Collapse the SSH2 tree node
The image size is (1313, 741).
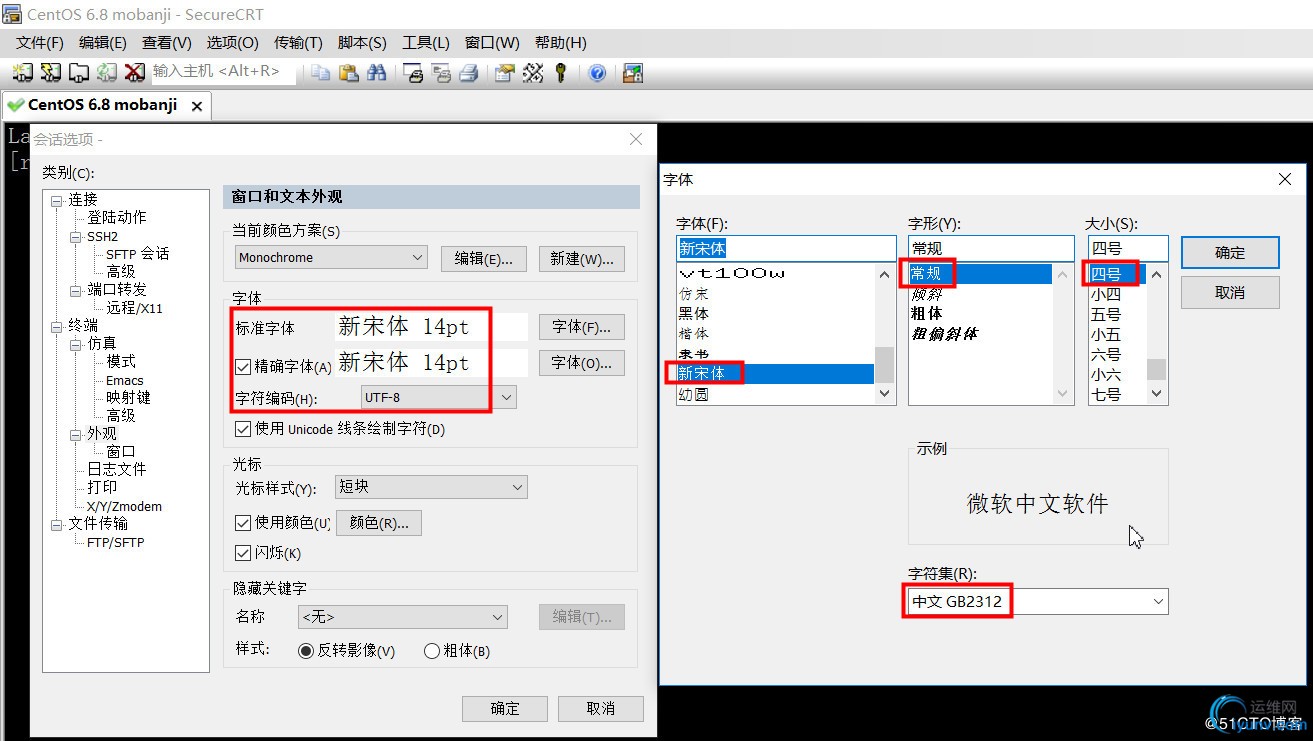pos(76,237)
